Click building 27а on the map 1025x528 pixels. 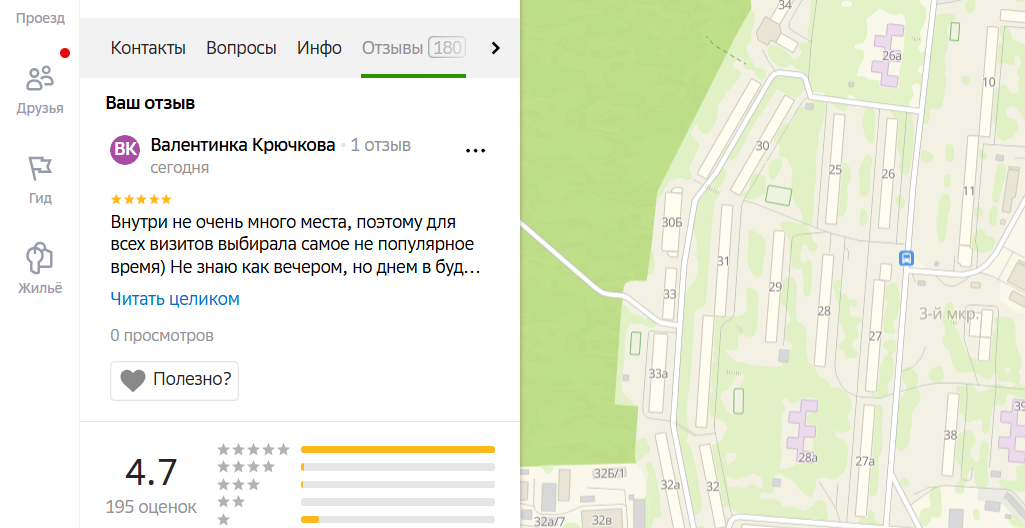(865, 461)
